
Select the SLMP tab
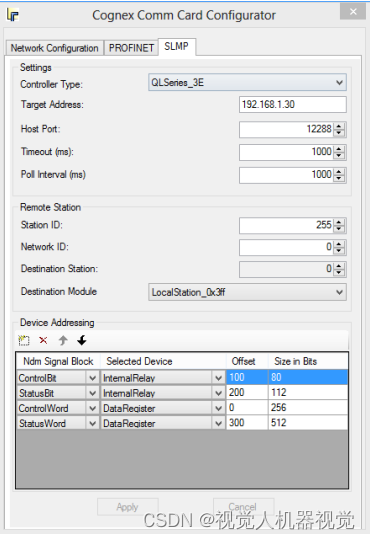coord(176,46)
